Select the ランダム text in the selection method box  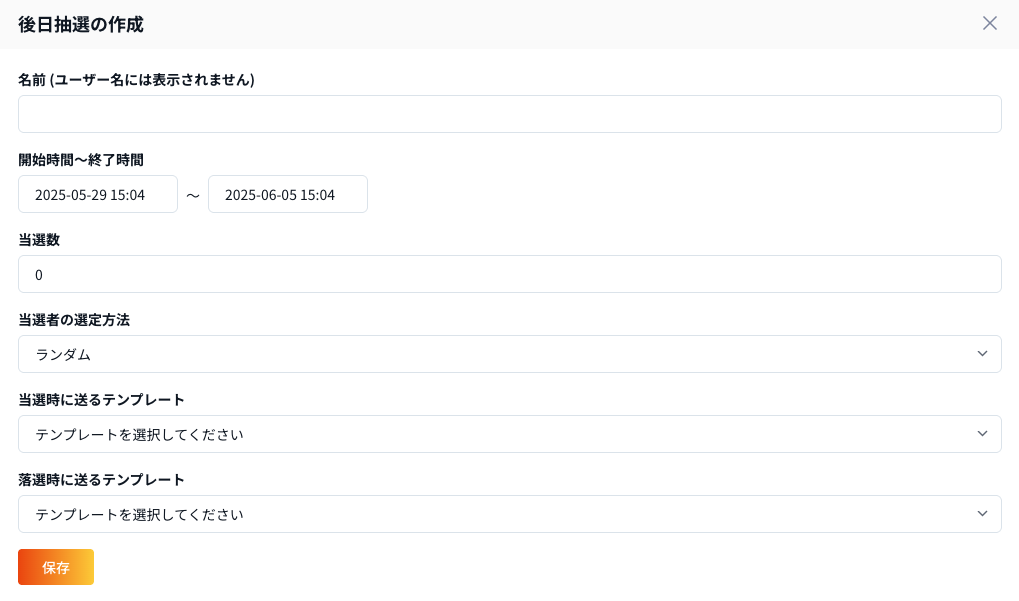[x=63, y=354]
